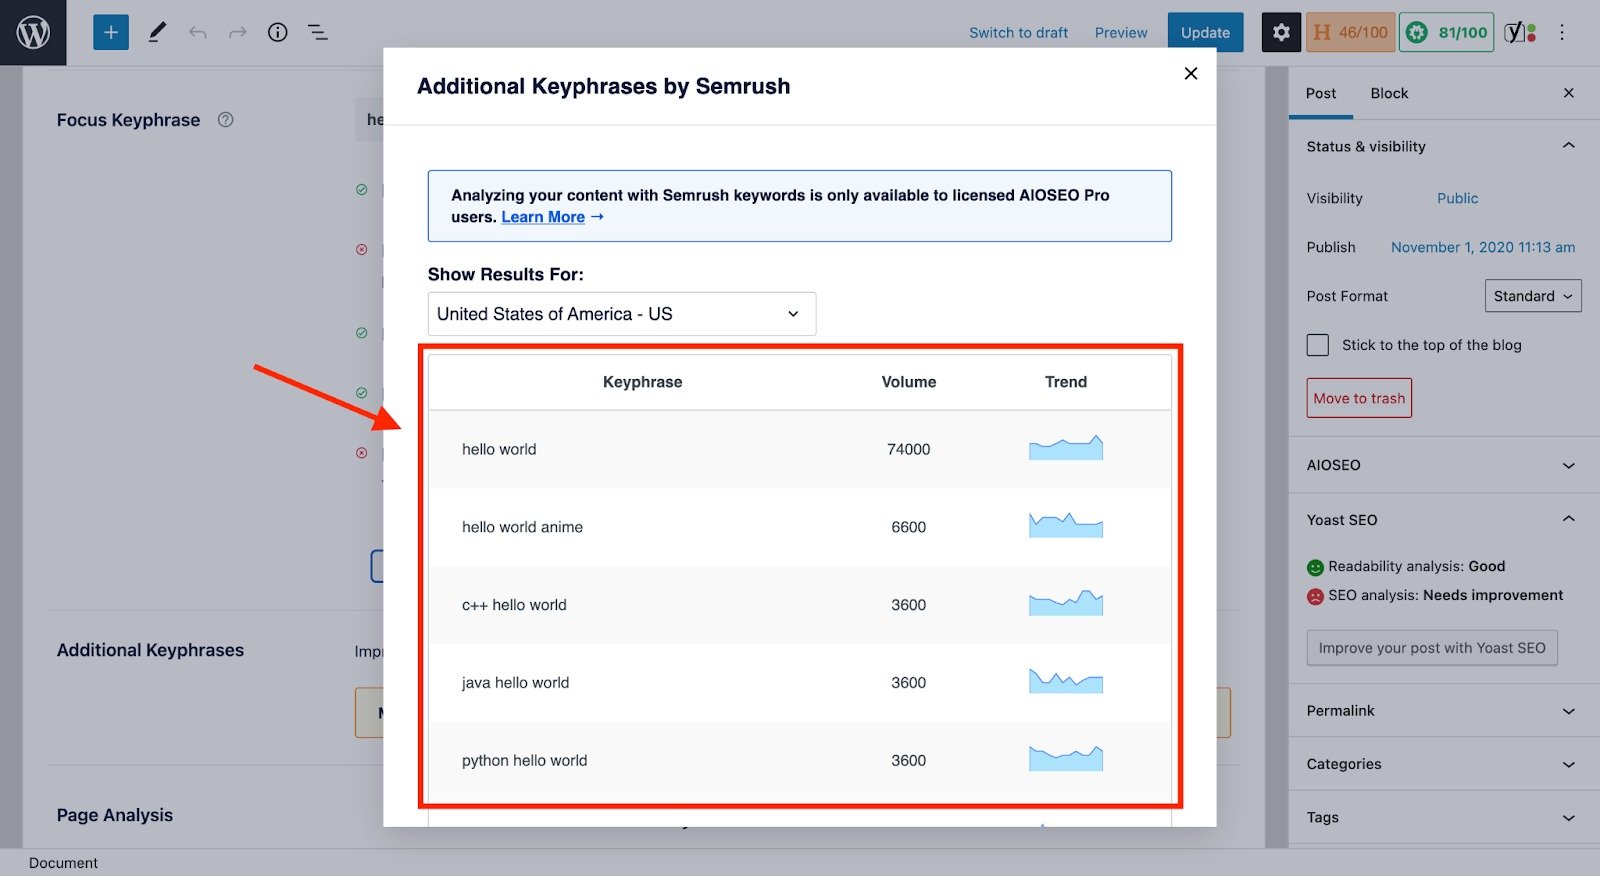Click the blue add block plus icon

coord(111,33)
